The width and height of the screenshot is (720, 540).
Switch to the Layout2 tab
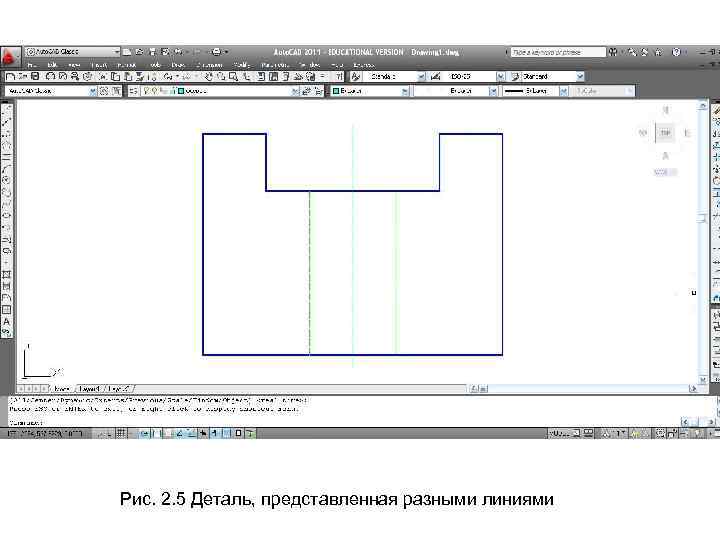click(x=119, y=389)
